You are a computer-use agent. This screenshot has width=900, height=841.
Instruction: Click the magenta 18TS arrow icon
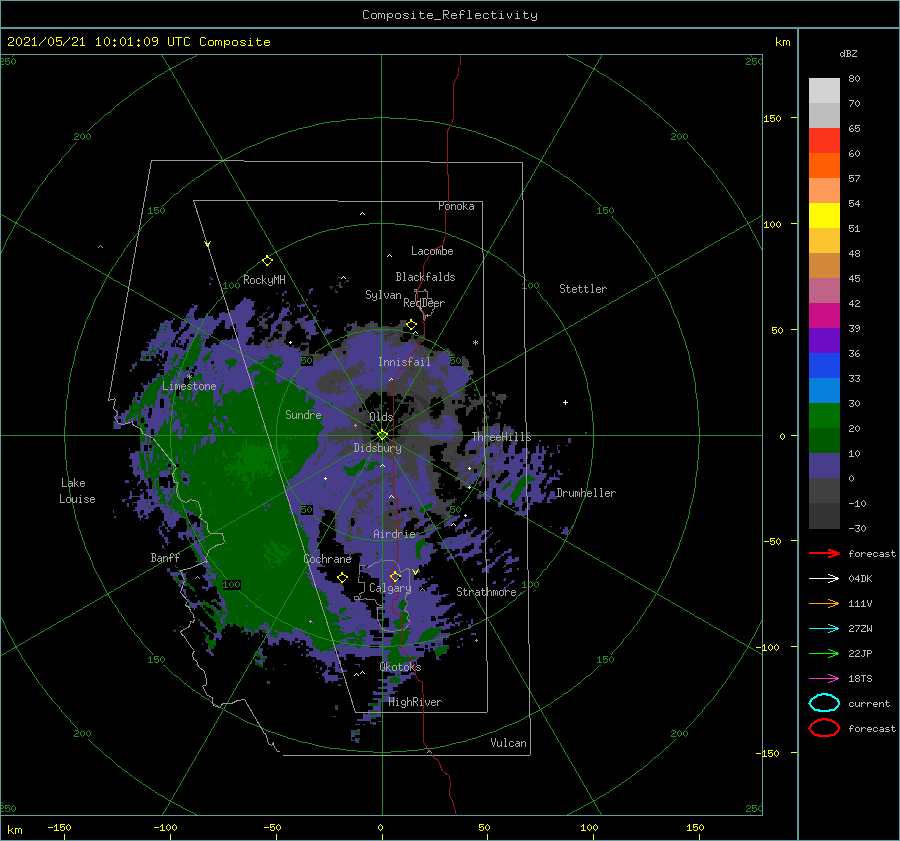coord(824,679)
